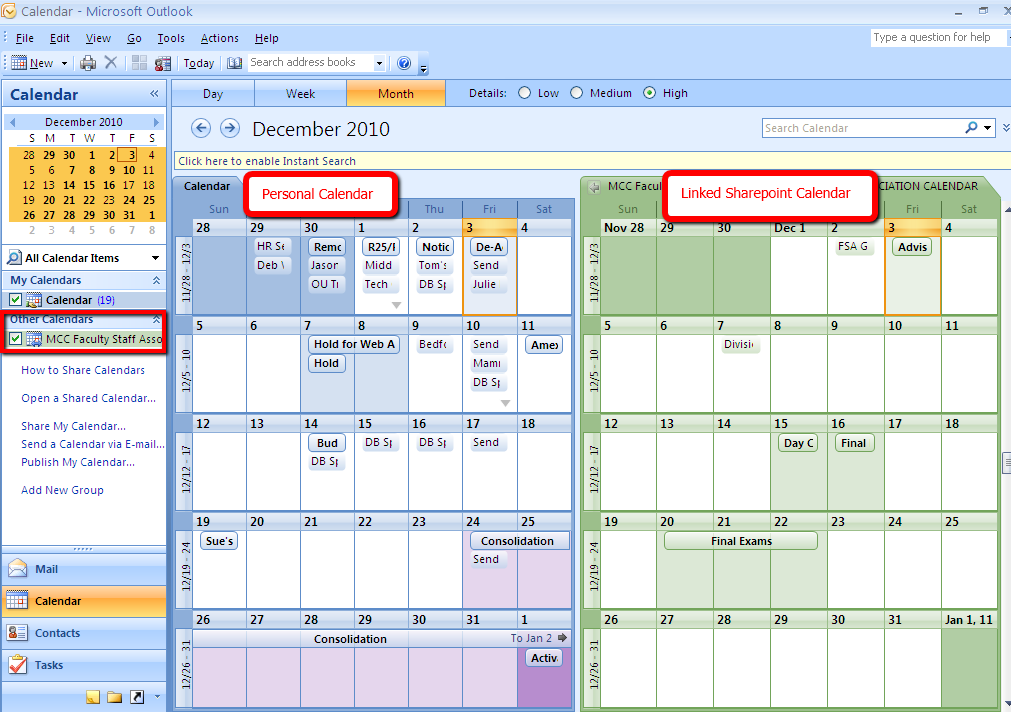
Task: Click the Shortcuts icon at bottom
Action: pyautogui.click(x=137, y=697)
